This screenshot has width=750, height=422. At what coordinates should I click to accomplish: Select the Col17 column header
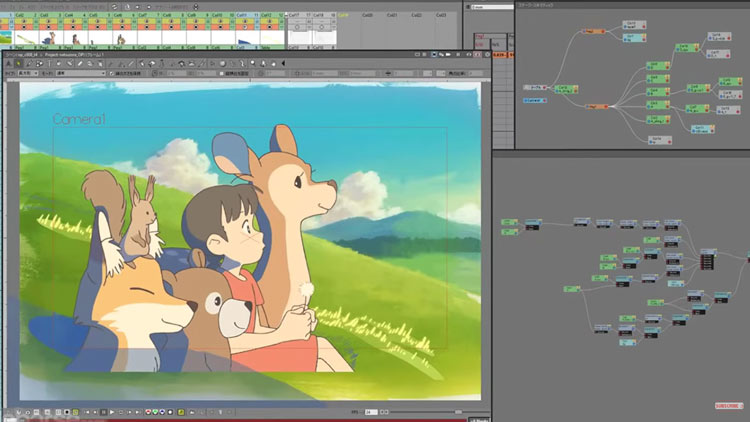(x=300, y=15)
